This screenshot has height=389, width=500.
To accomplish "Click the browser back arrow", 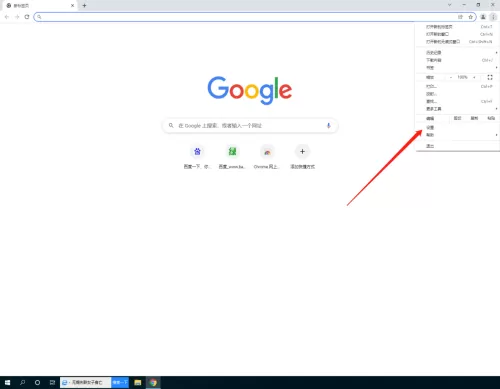I will (x=7, y=17).
